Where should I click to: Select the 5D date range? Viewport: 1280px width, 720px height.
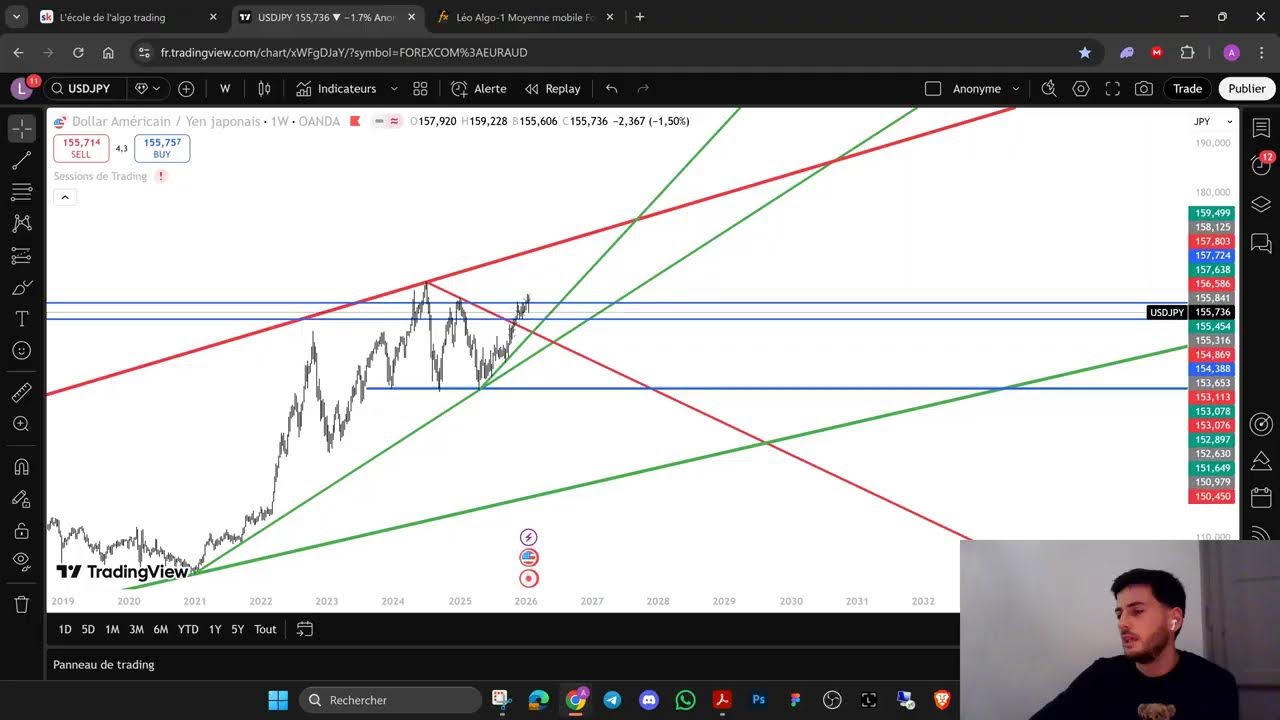88,629
